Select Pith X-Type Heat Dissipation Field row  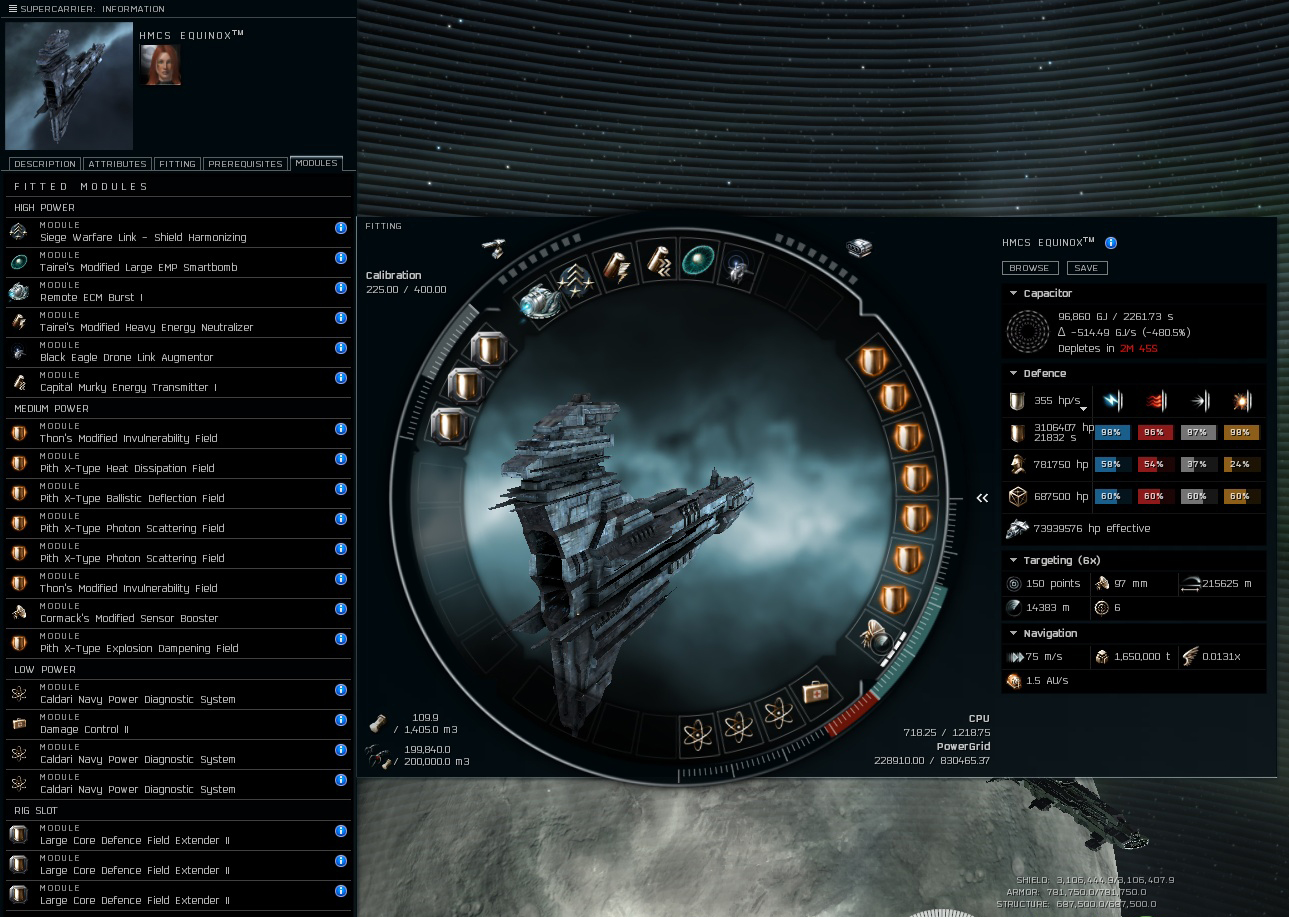click(x=178, y=463)
